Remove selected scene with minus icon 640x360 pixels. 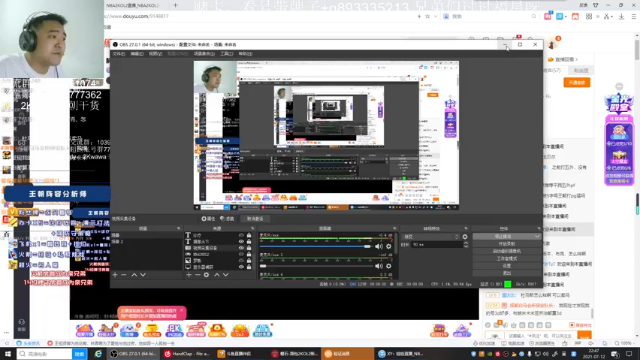tap(124, 275)
